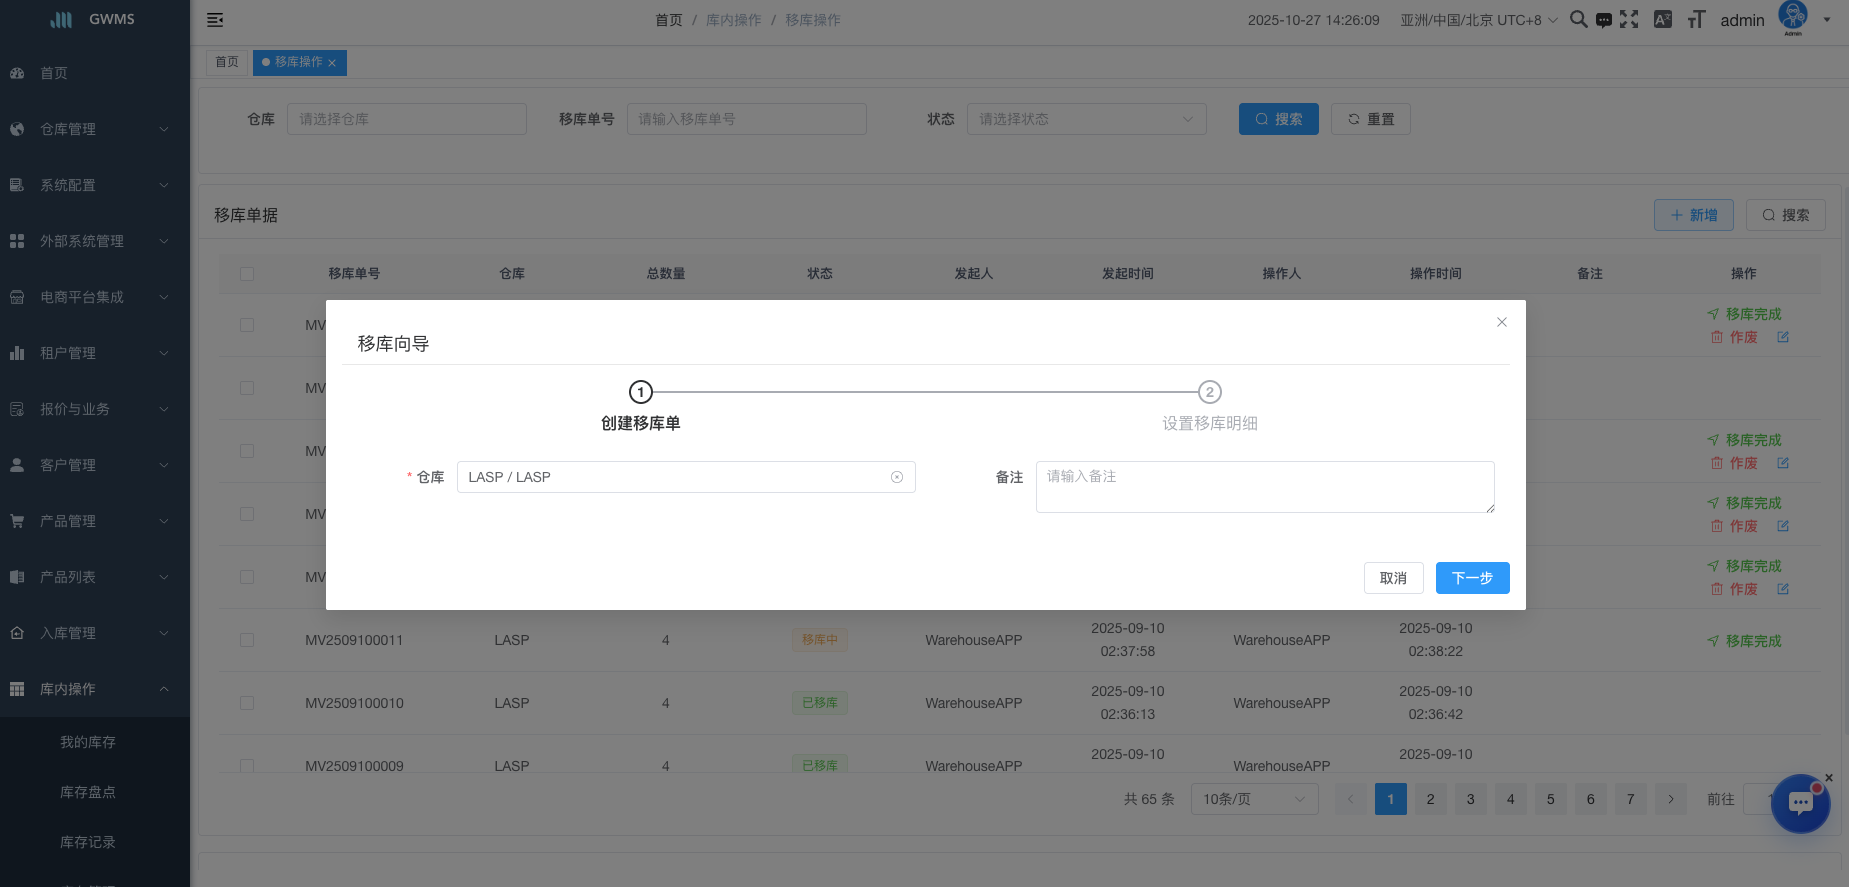Viewport: 1849px width, 887px height.
Task: Tick the second table row checkbox
Action: point(247,388)
